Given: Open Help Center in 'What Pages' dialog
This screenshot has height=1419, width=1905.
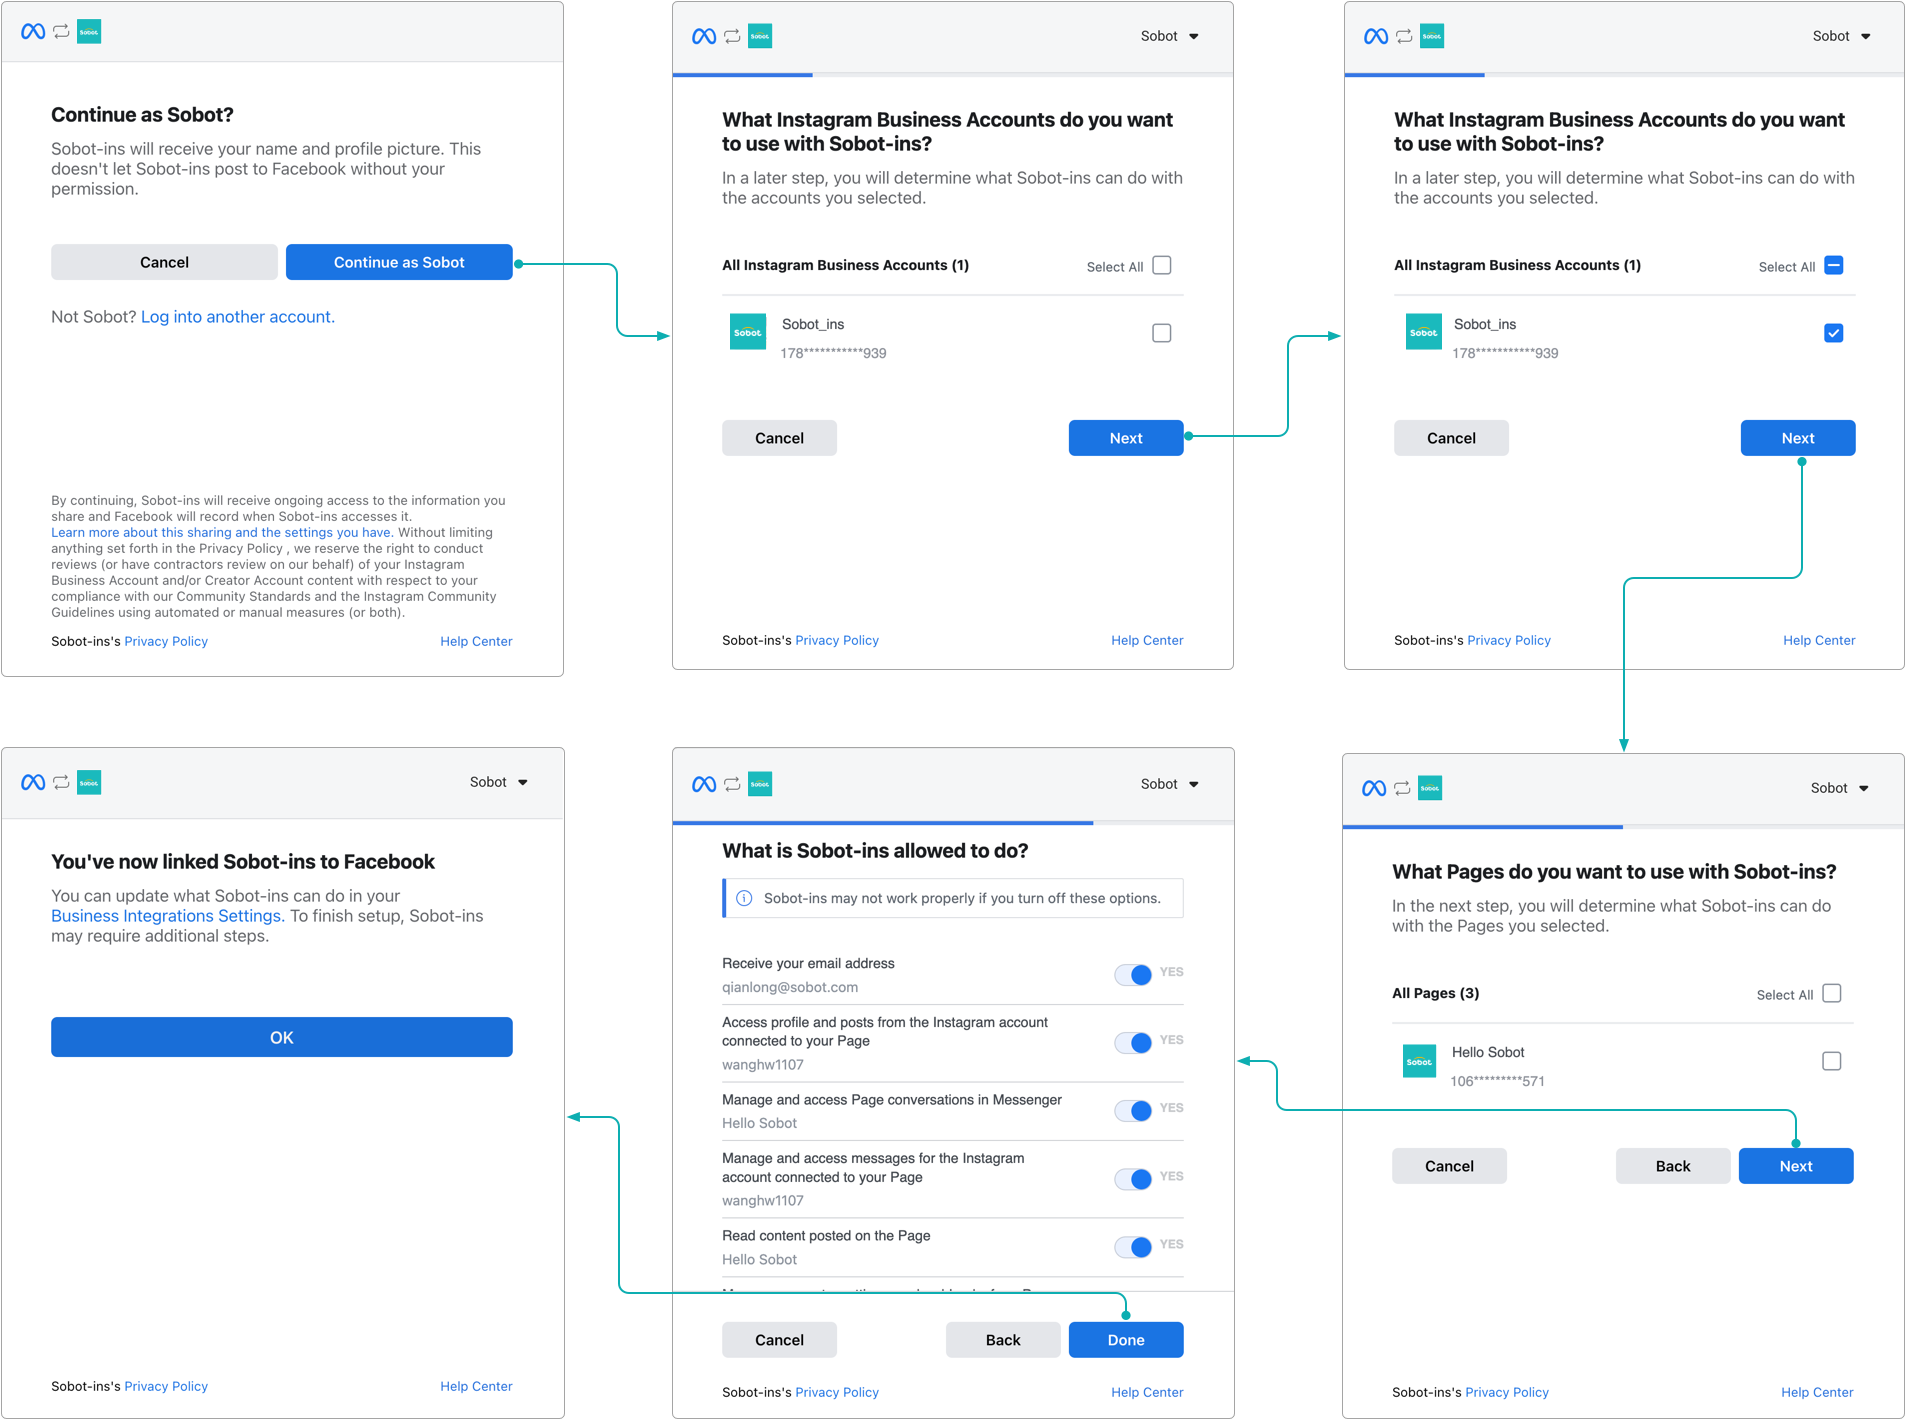Looking at the screenshot, I should point(1817,1392).
